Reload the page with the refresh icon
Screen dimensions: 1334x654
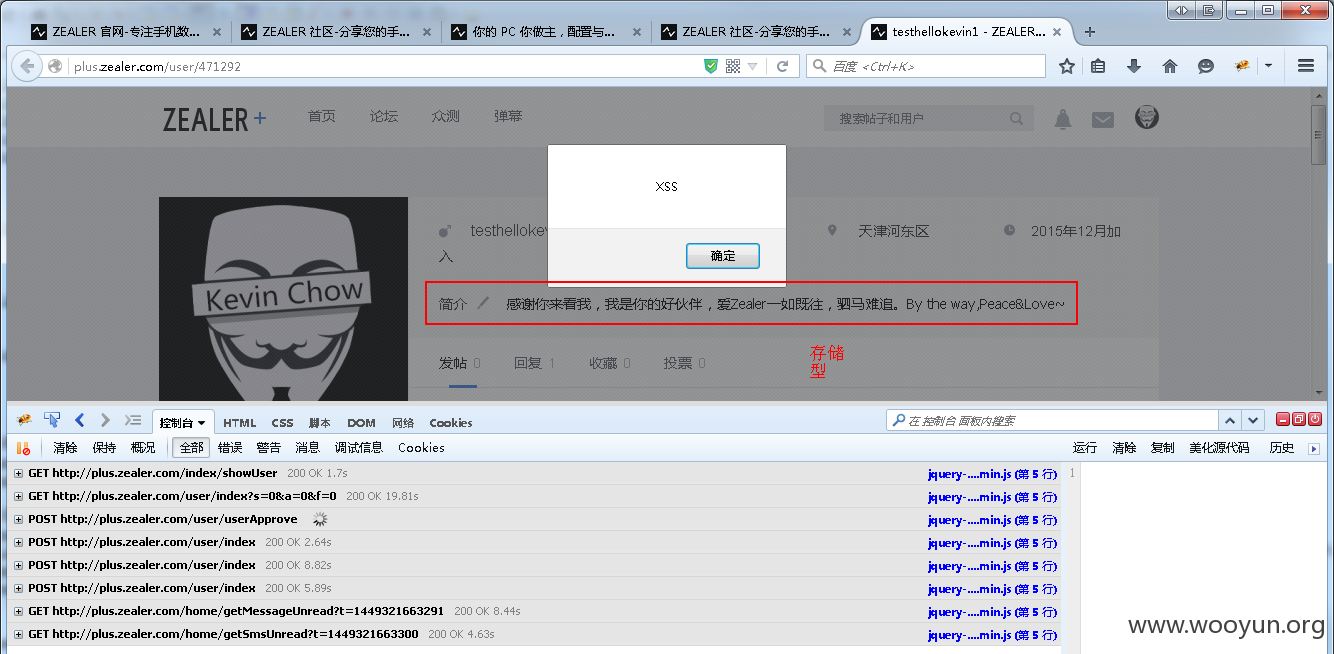(783, 67)
